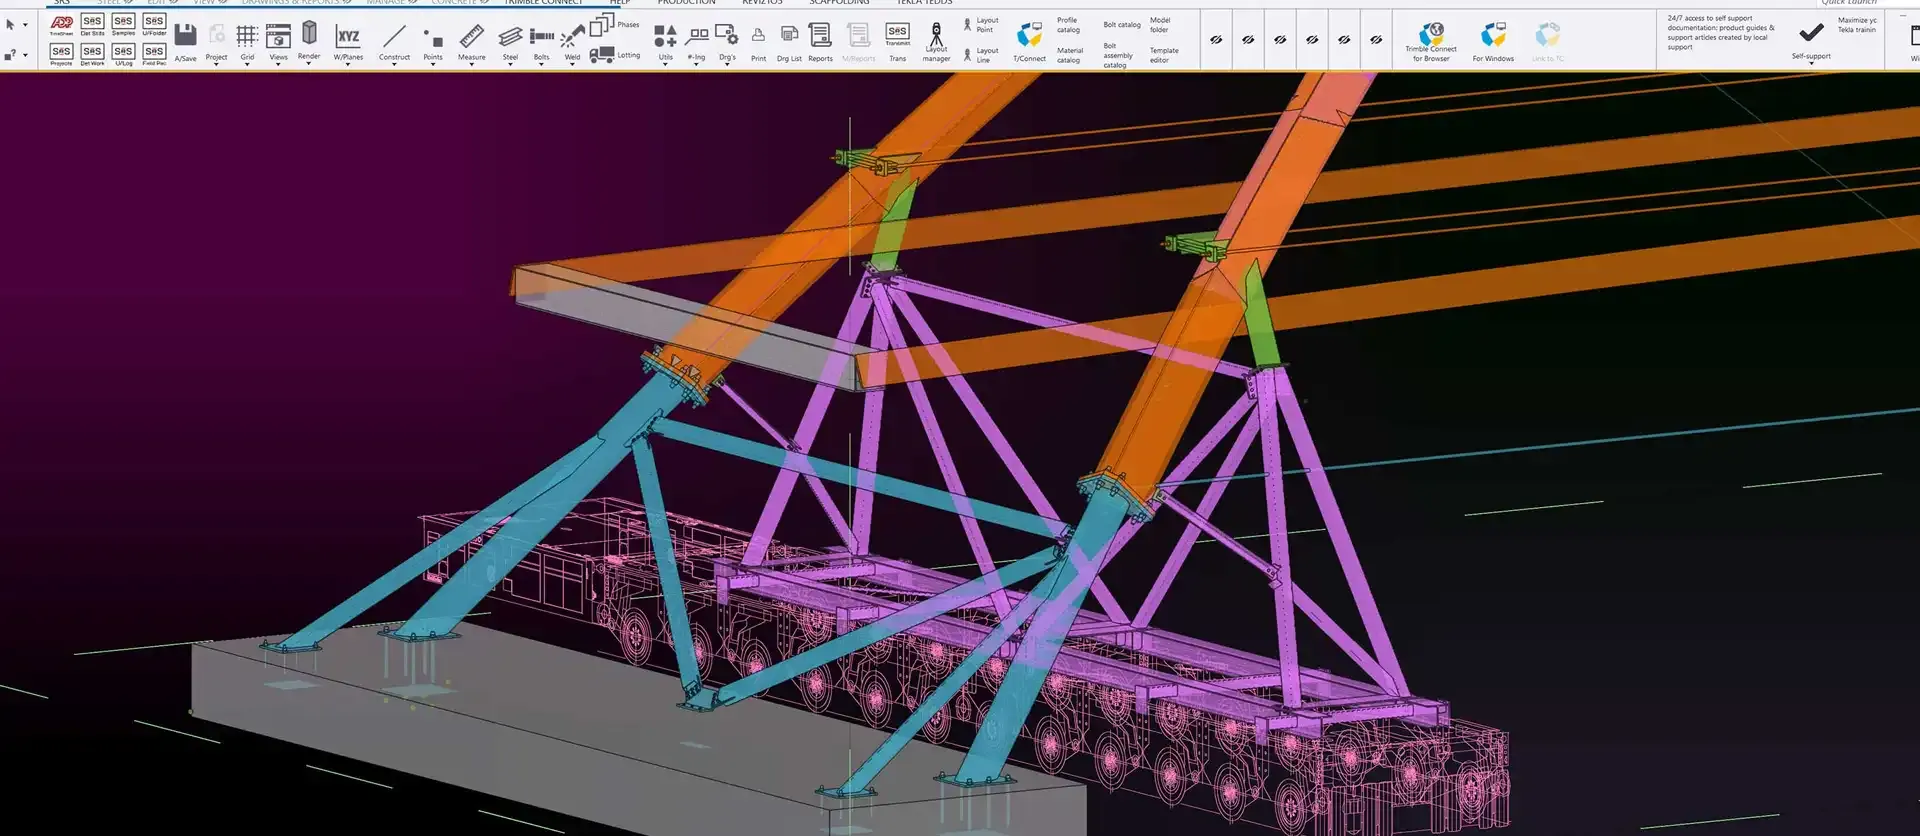Viewport: 1920px width, 836px height.
Task: Open the Material catalog
Action: [x=1069, y=55]
